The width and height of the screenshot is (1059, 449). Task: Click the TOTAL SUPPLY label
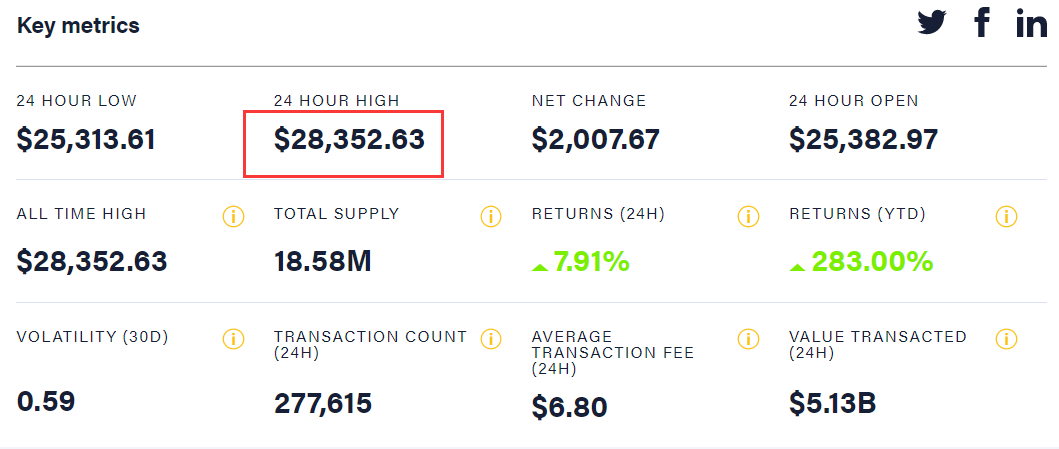point(337,215)
